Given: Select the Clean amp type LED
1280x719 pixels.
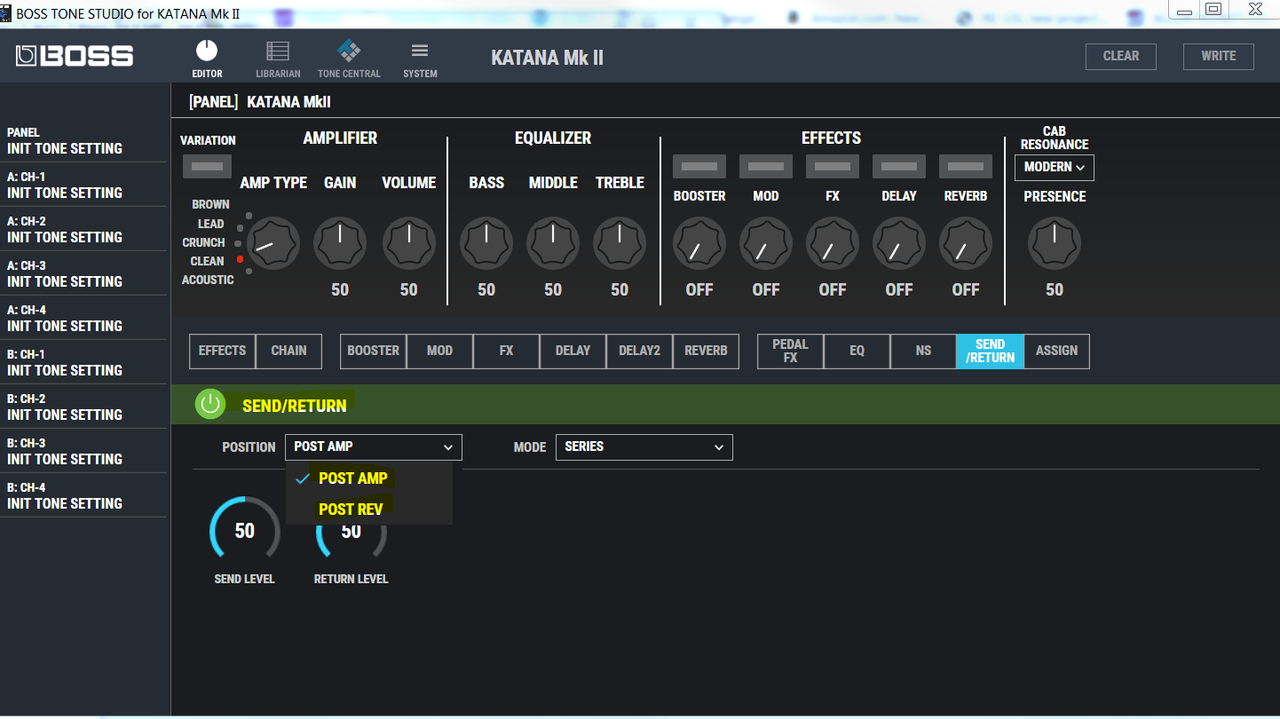Looking at the screenshot, I should pos(240,260).
